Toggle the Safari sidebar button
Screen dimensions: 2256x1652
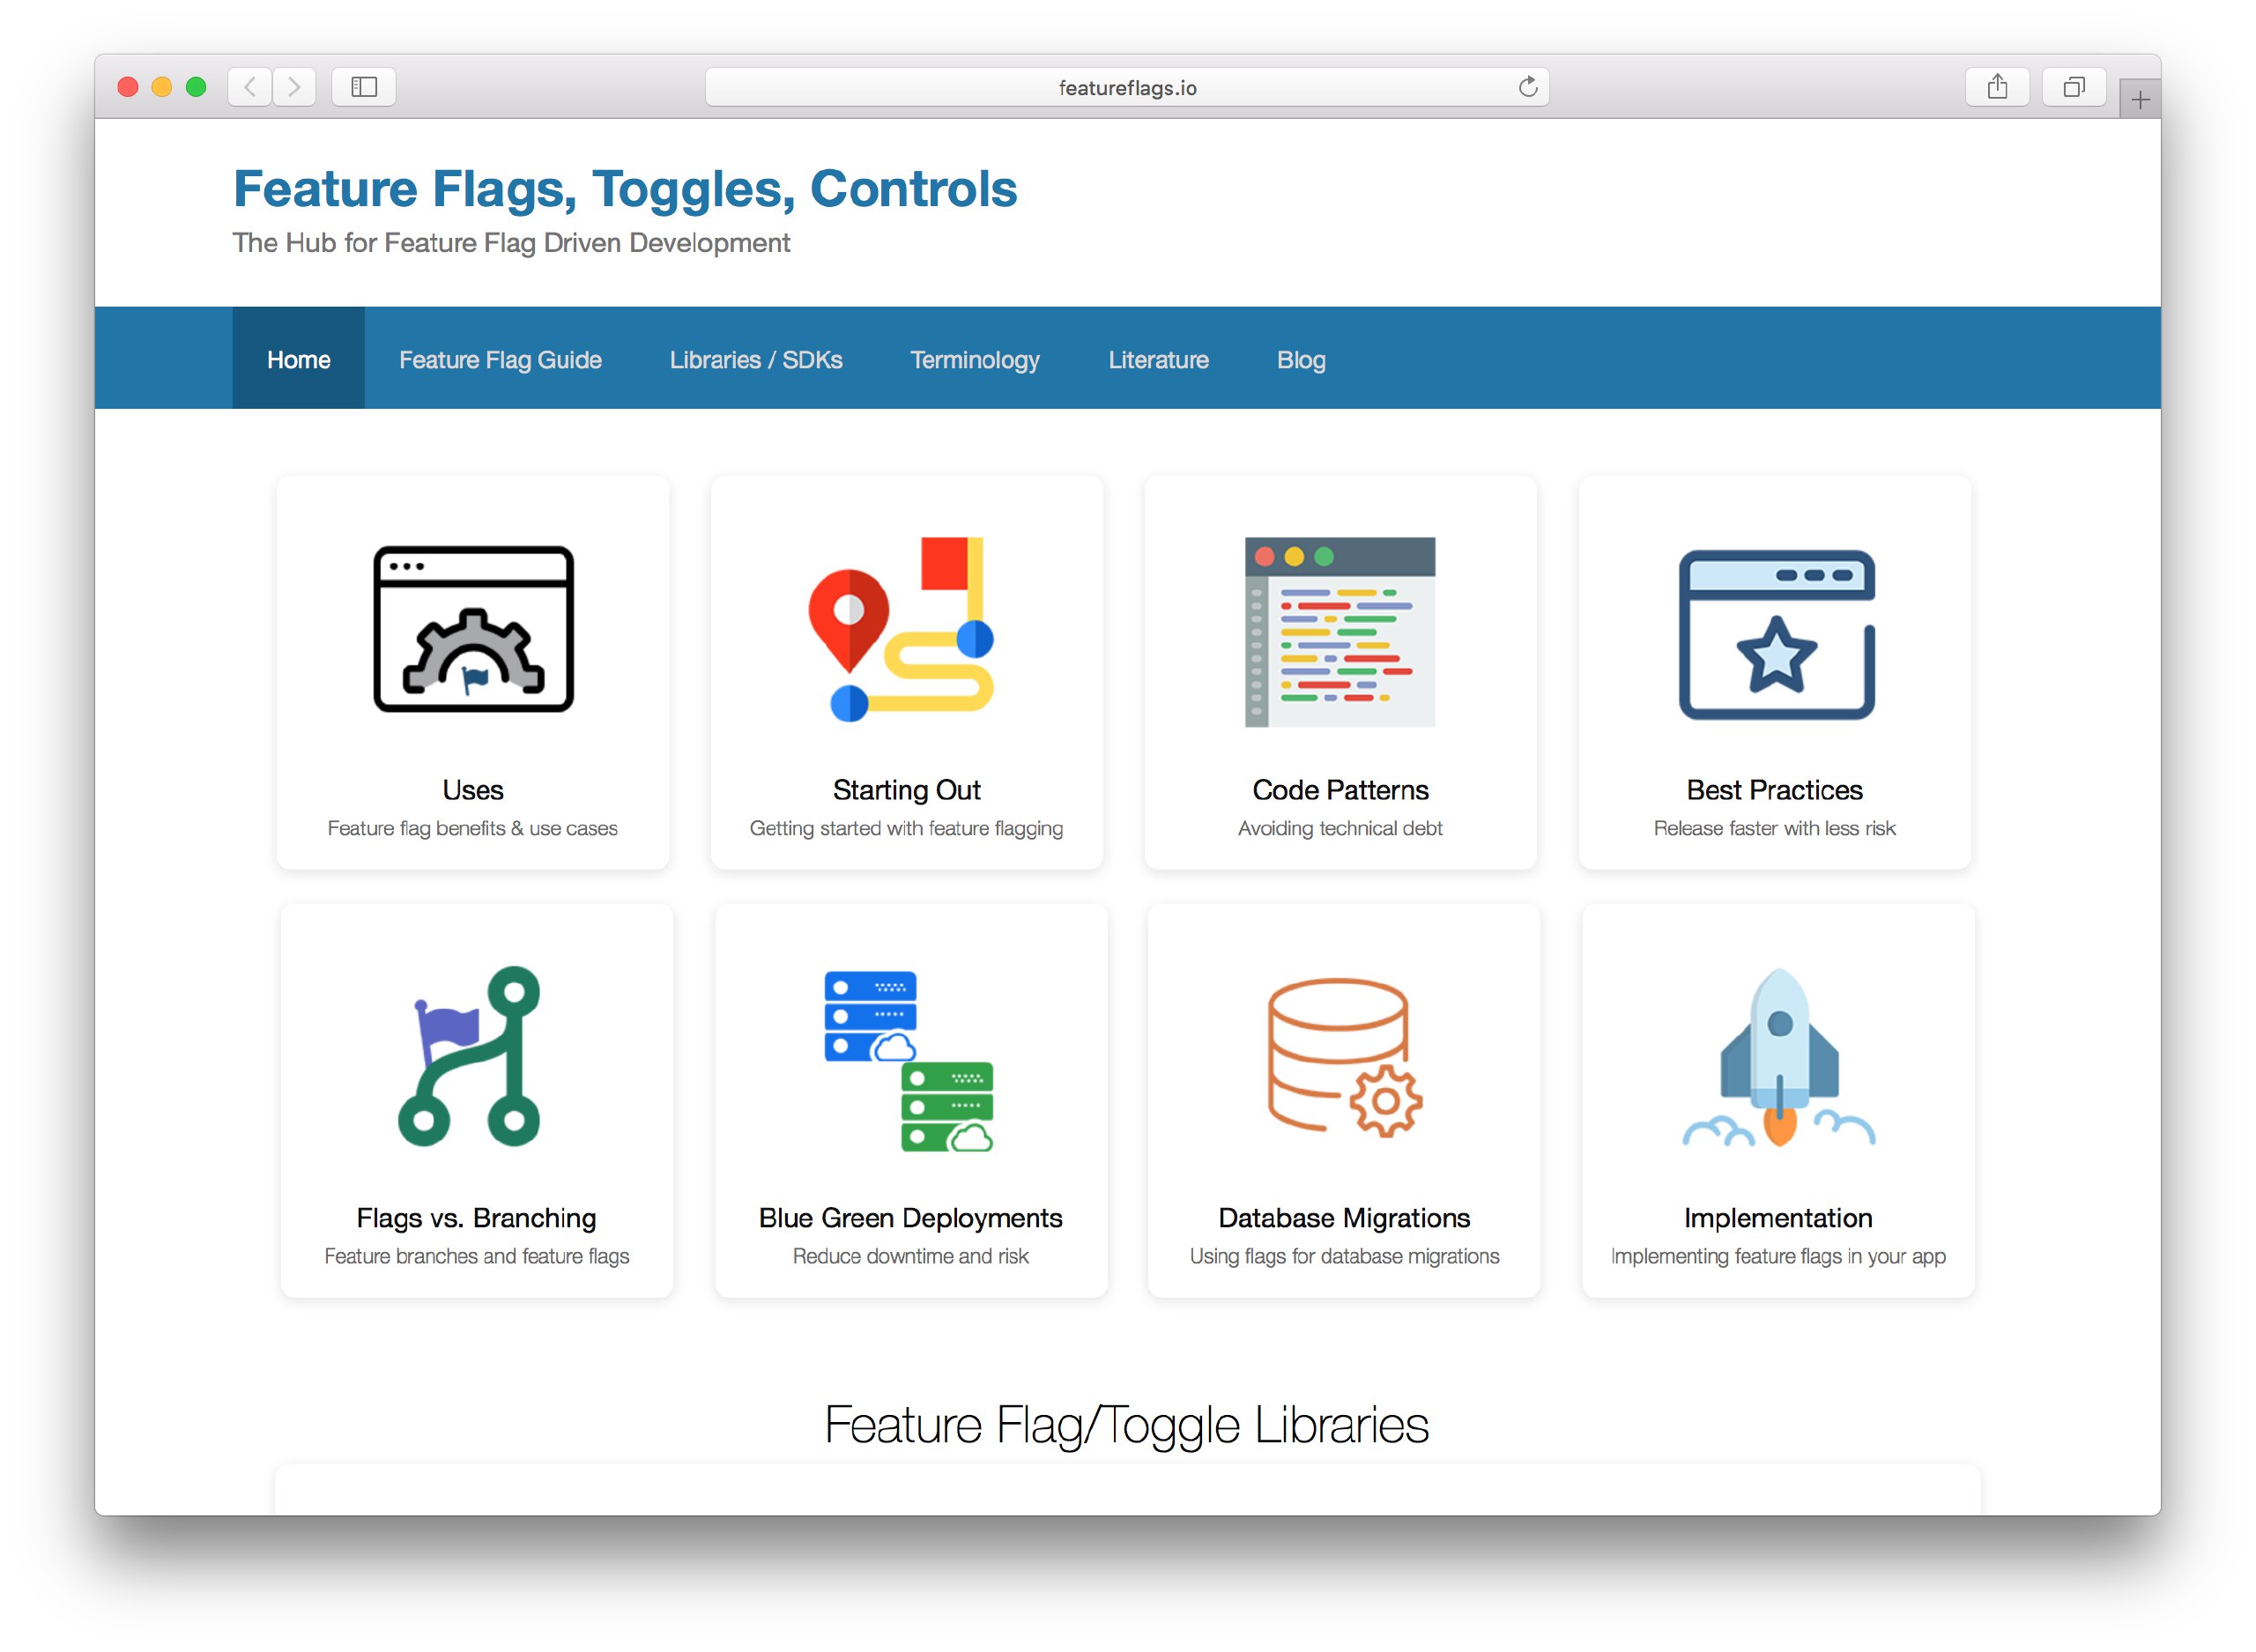point(364,87)
